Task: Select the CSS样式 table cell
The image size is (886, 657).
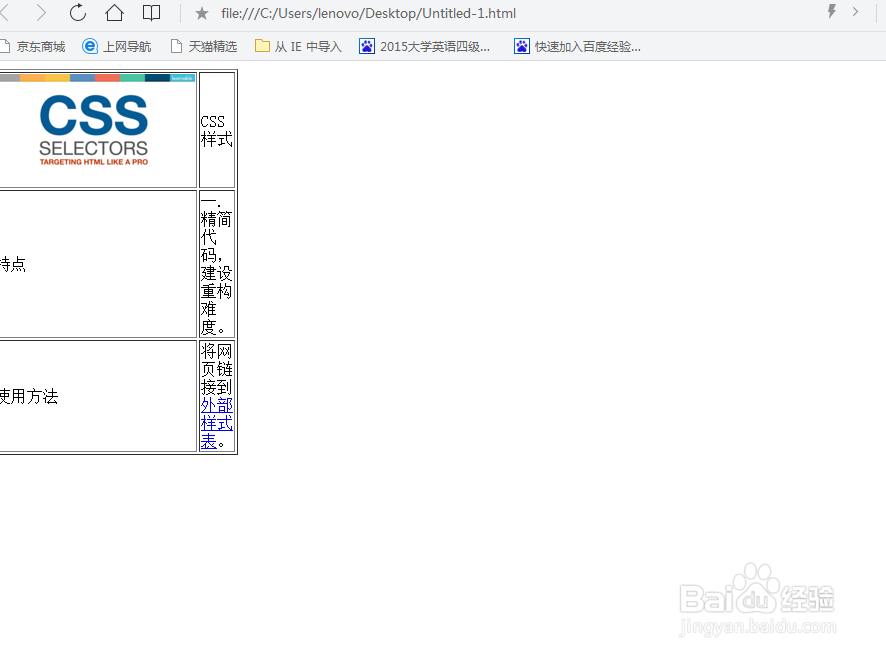Action: (x=216, y=130)
